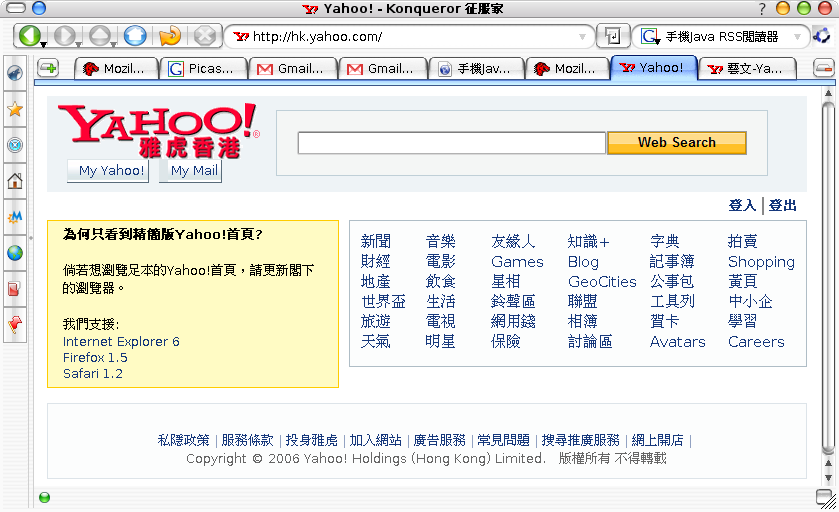Open the Shopping link

[761, 262]
